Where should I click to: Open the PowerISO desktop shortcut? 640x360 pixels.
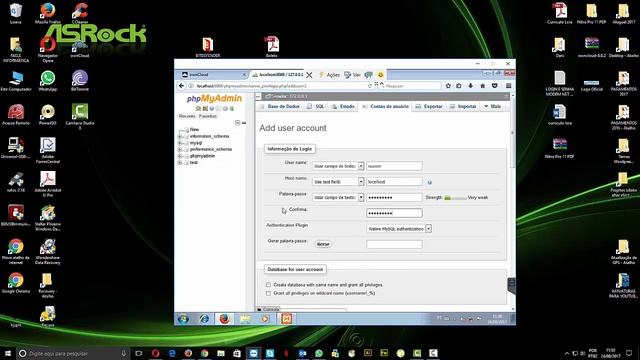click(x=48, y=115)
